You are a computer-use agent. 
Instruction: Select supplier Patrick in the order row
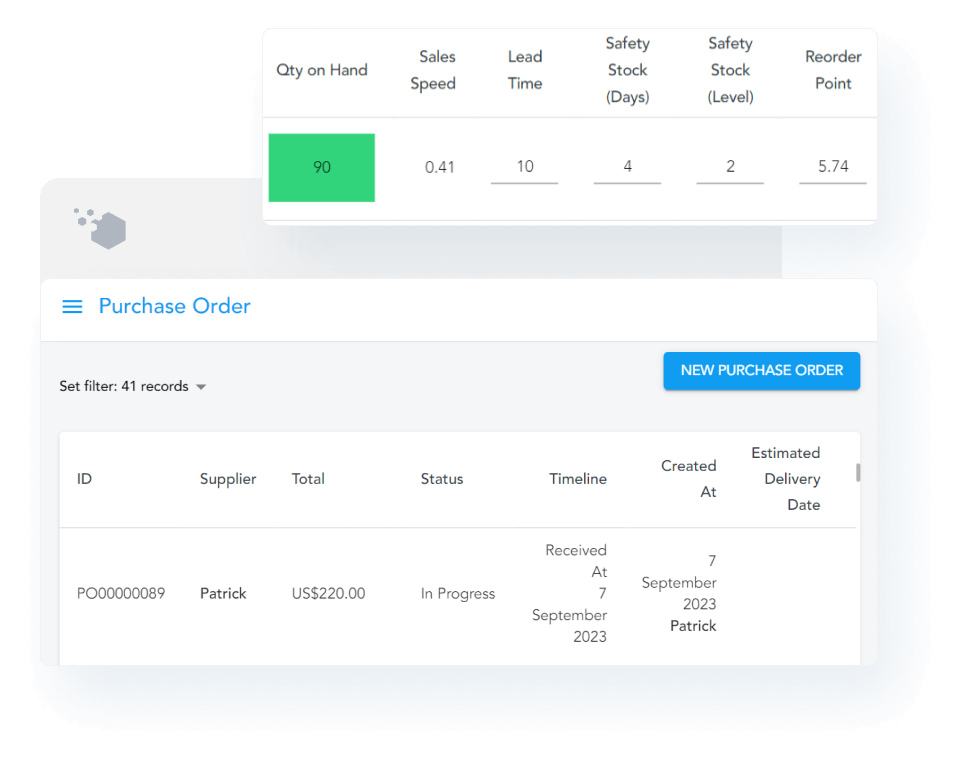(x=224, y=594)
